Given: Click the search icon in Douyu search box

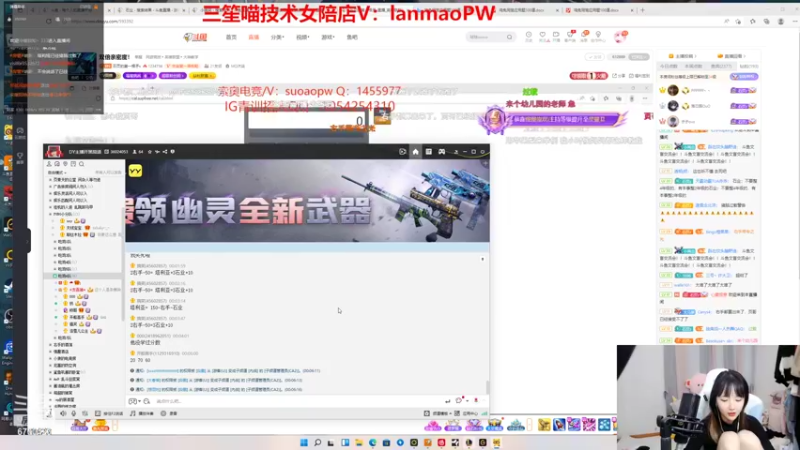Looking at the screenshot, I should 509,37.
